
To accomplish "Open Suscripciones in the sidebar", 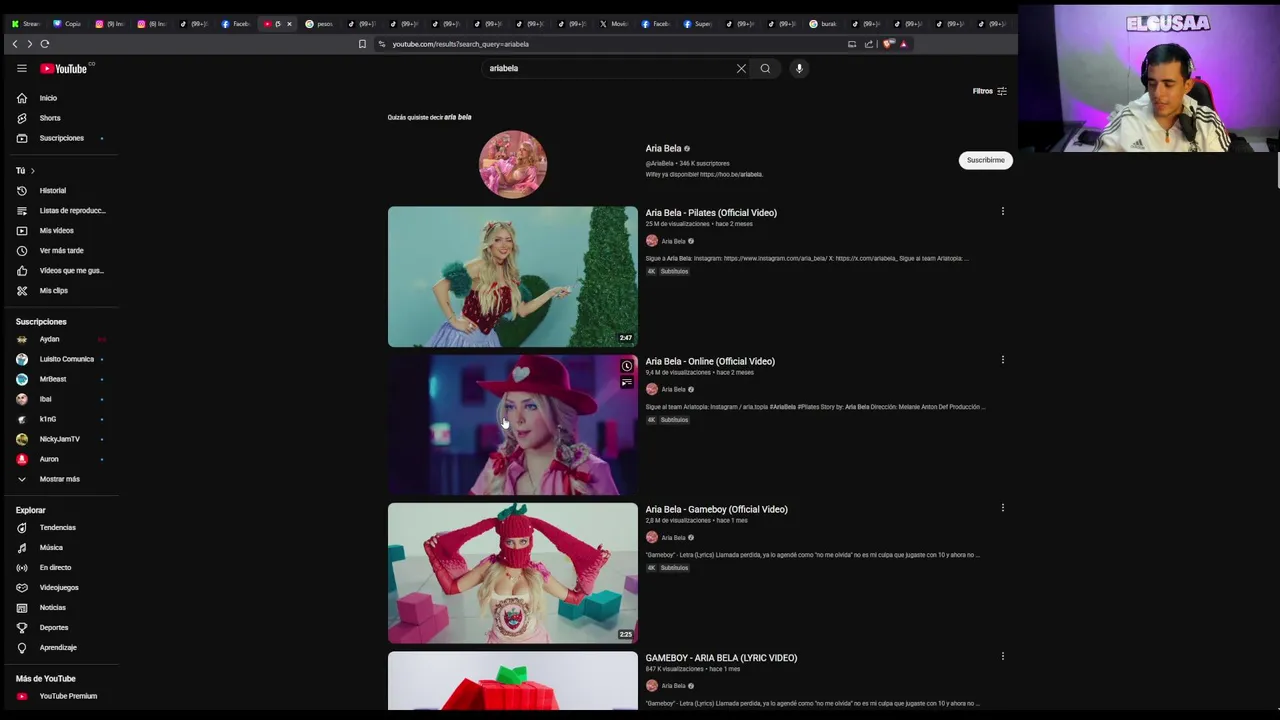I will pos(60,138).
